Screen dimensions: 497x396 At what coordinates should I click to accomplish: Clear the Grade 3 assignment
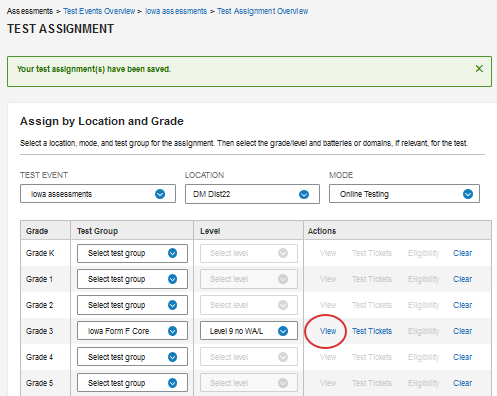pyautogui.click(x=462, y=331)
